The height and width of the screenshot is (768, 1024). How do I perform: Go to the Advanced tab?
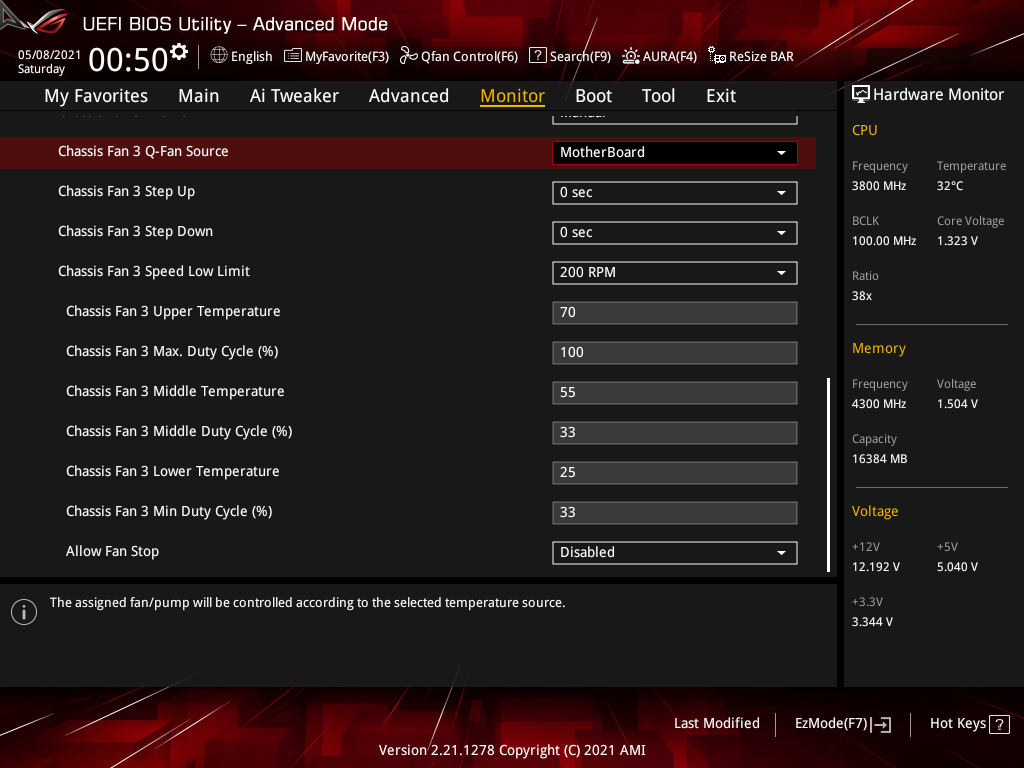click(x=409, y=96)
